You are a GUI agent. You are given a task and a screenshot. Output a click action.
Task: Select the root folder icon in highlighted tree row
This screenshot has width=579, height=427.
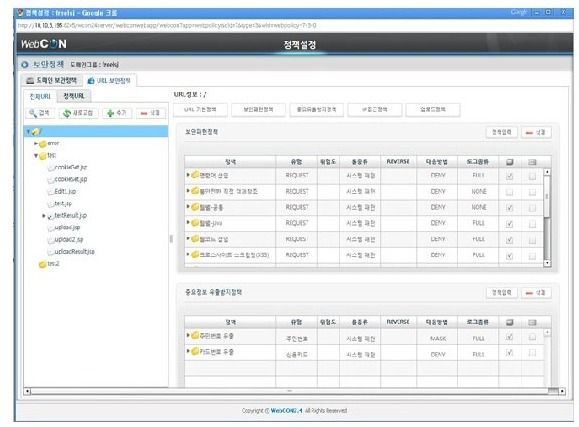click(x=36, y=131)
